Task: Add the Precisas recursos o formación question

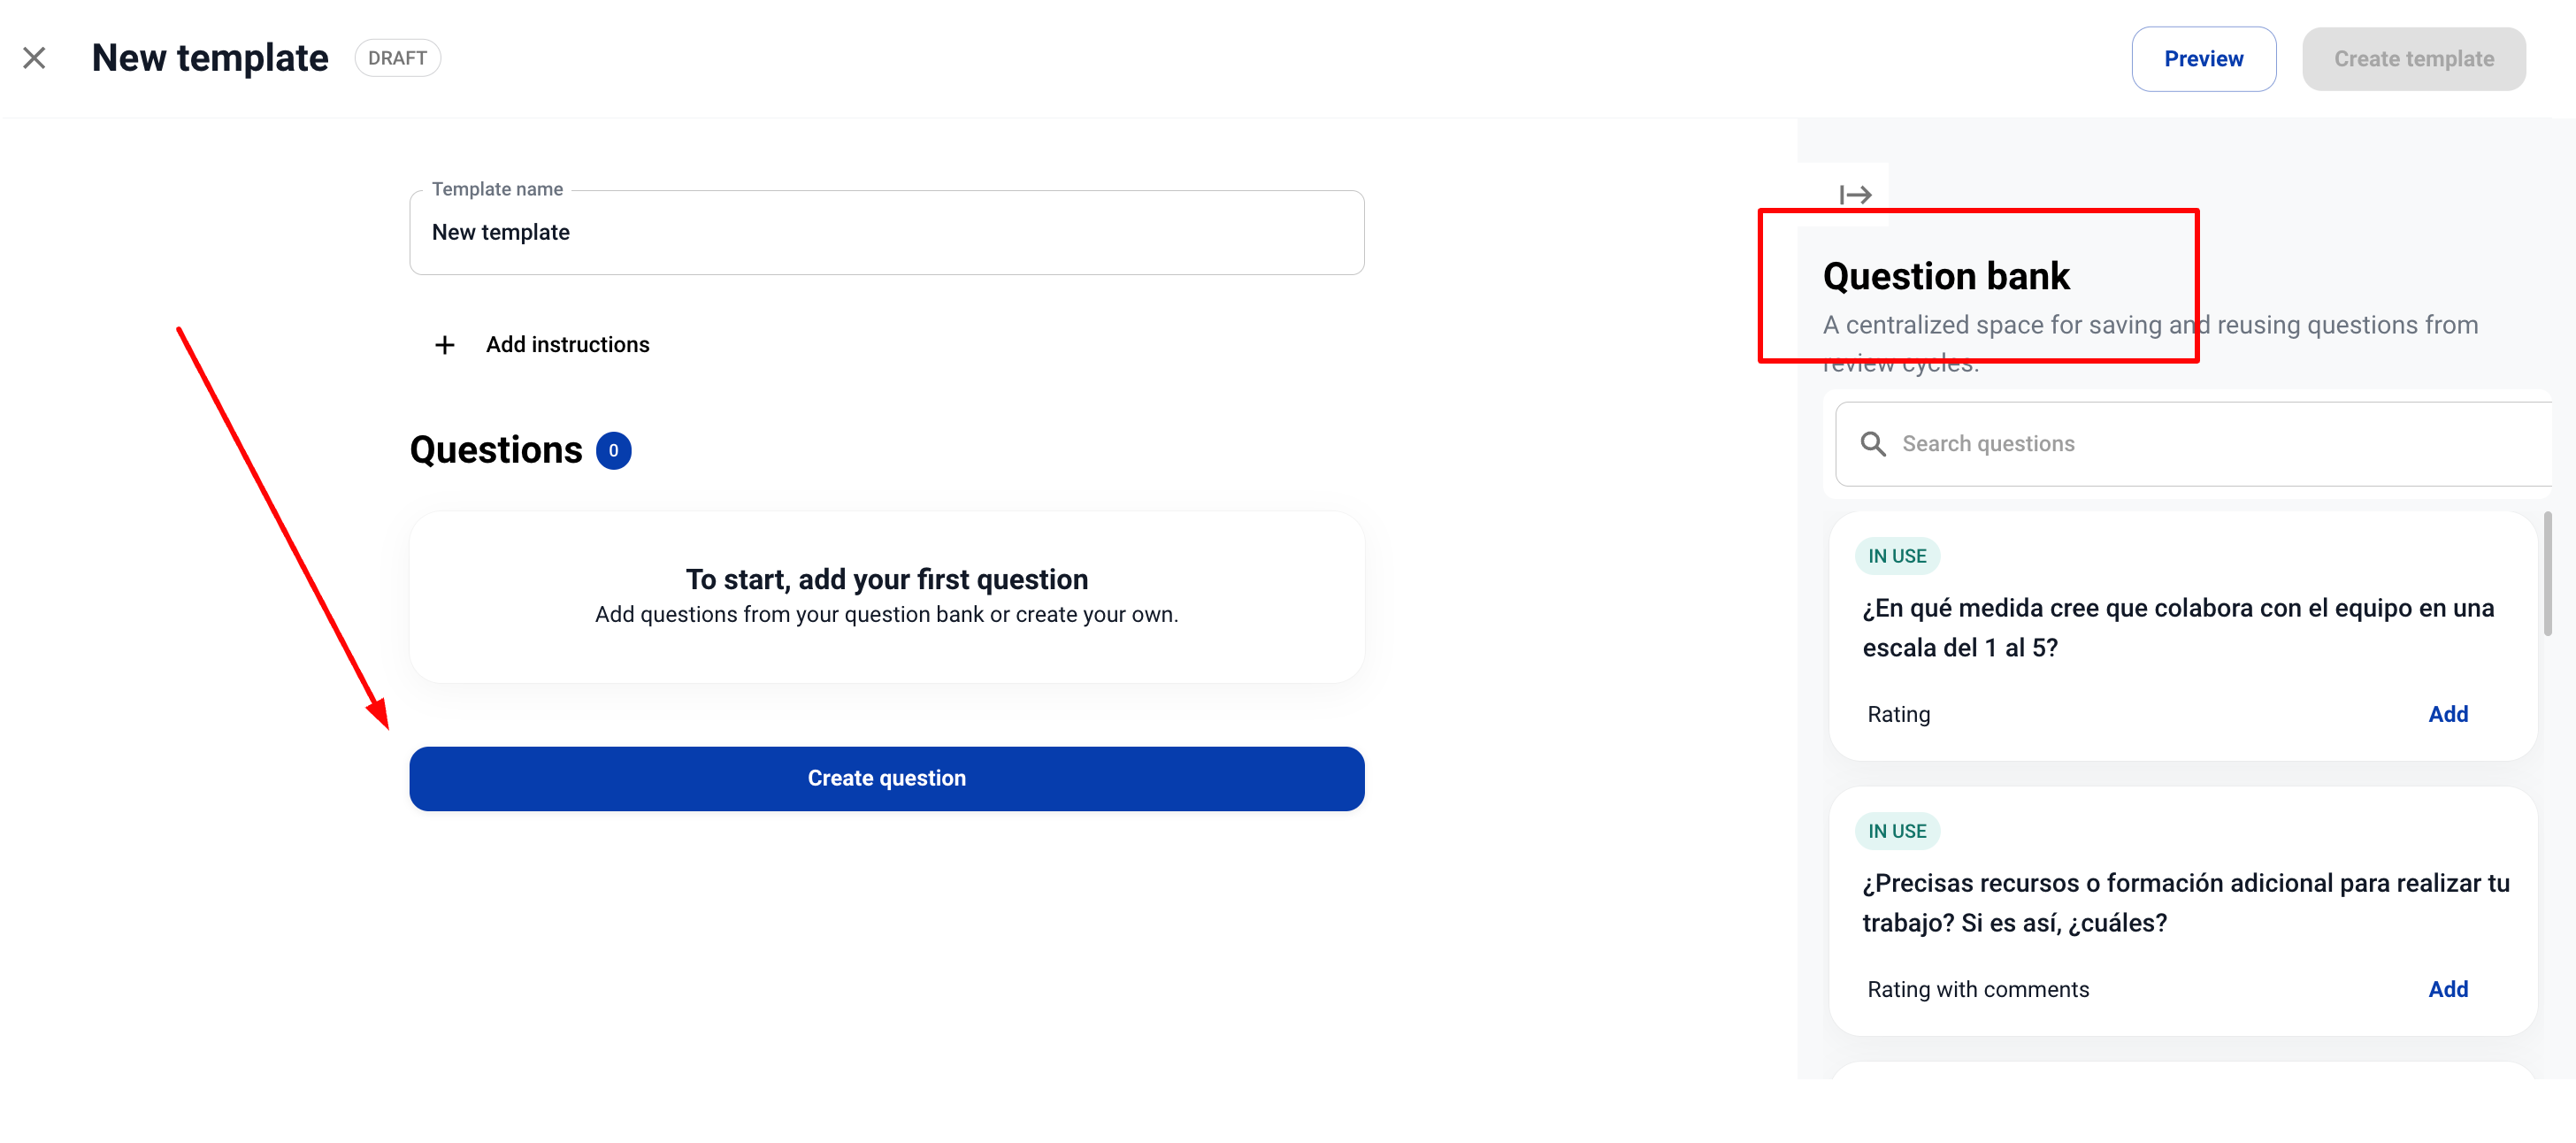Action: point(2447,989)
